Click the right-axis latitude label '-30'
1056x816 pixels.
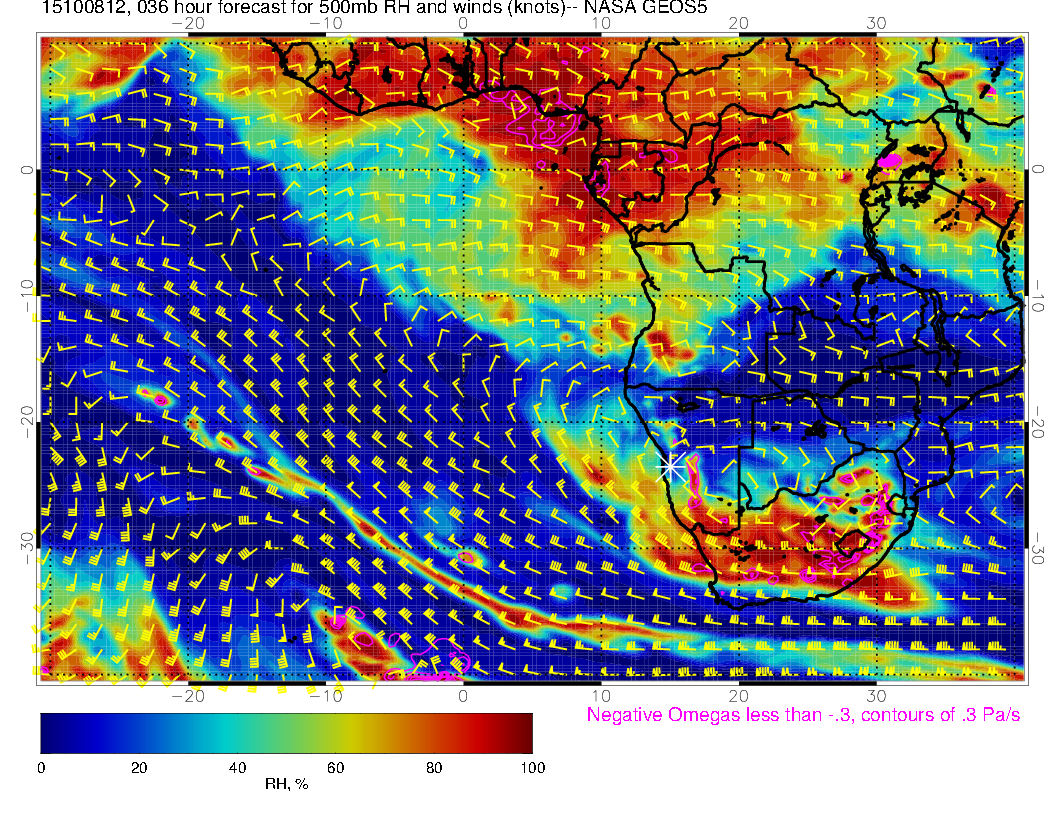pos(1038,548)
